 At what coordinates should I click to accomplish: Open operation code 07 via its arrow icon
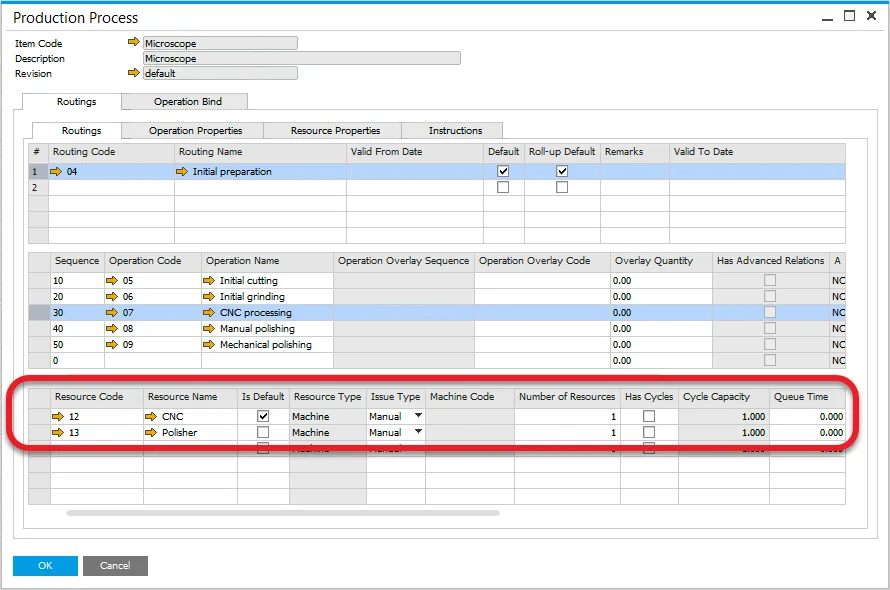(112, 313)
